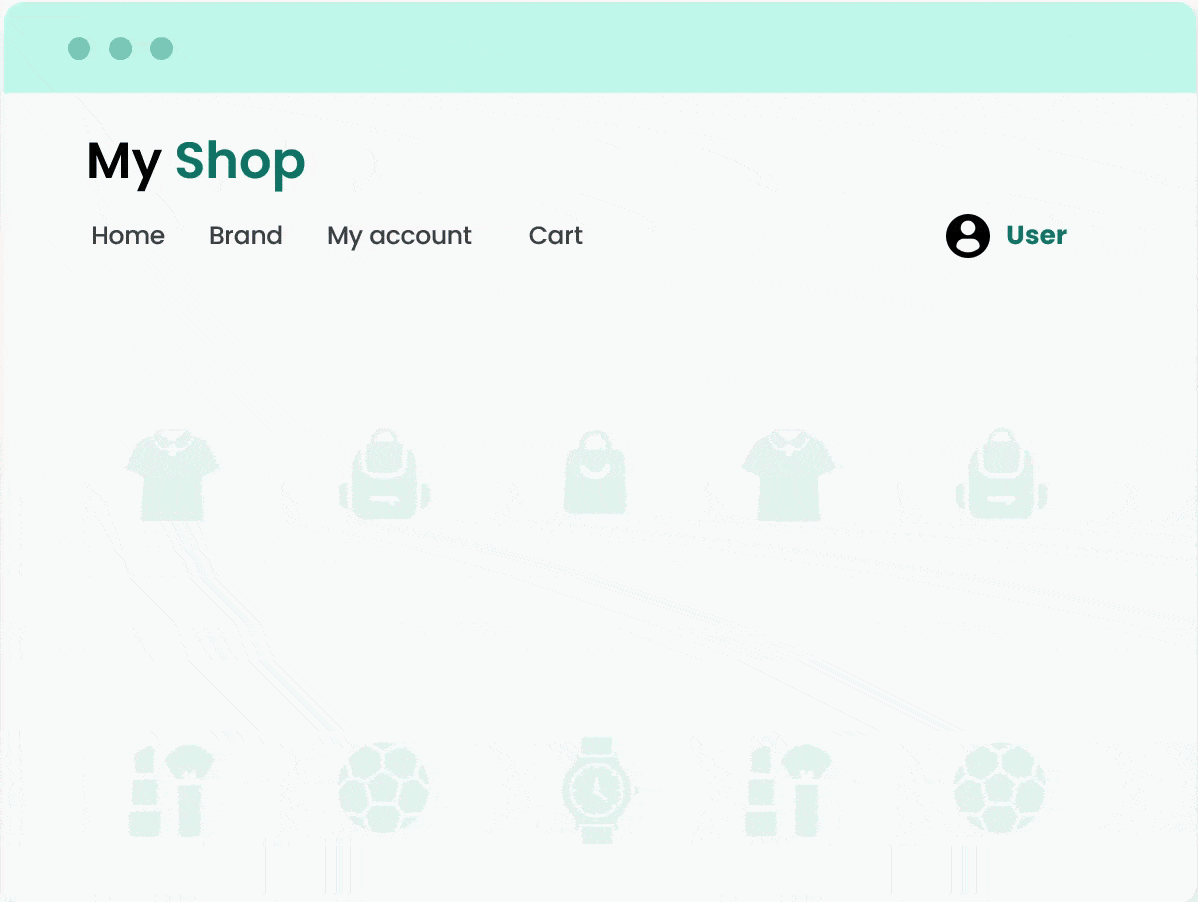This screenshot has height=902, width=1198.
Task: Go to the Home menu item
Action: [128, 236]
